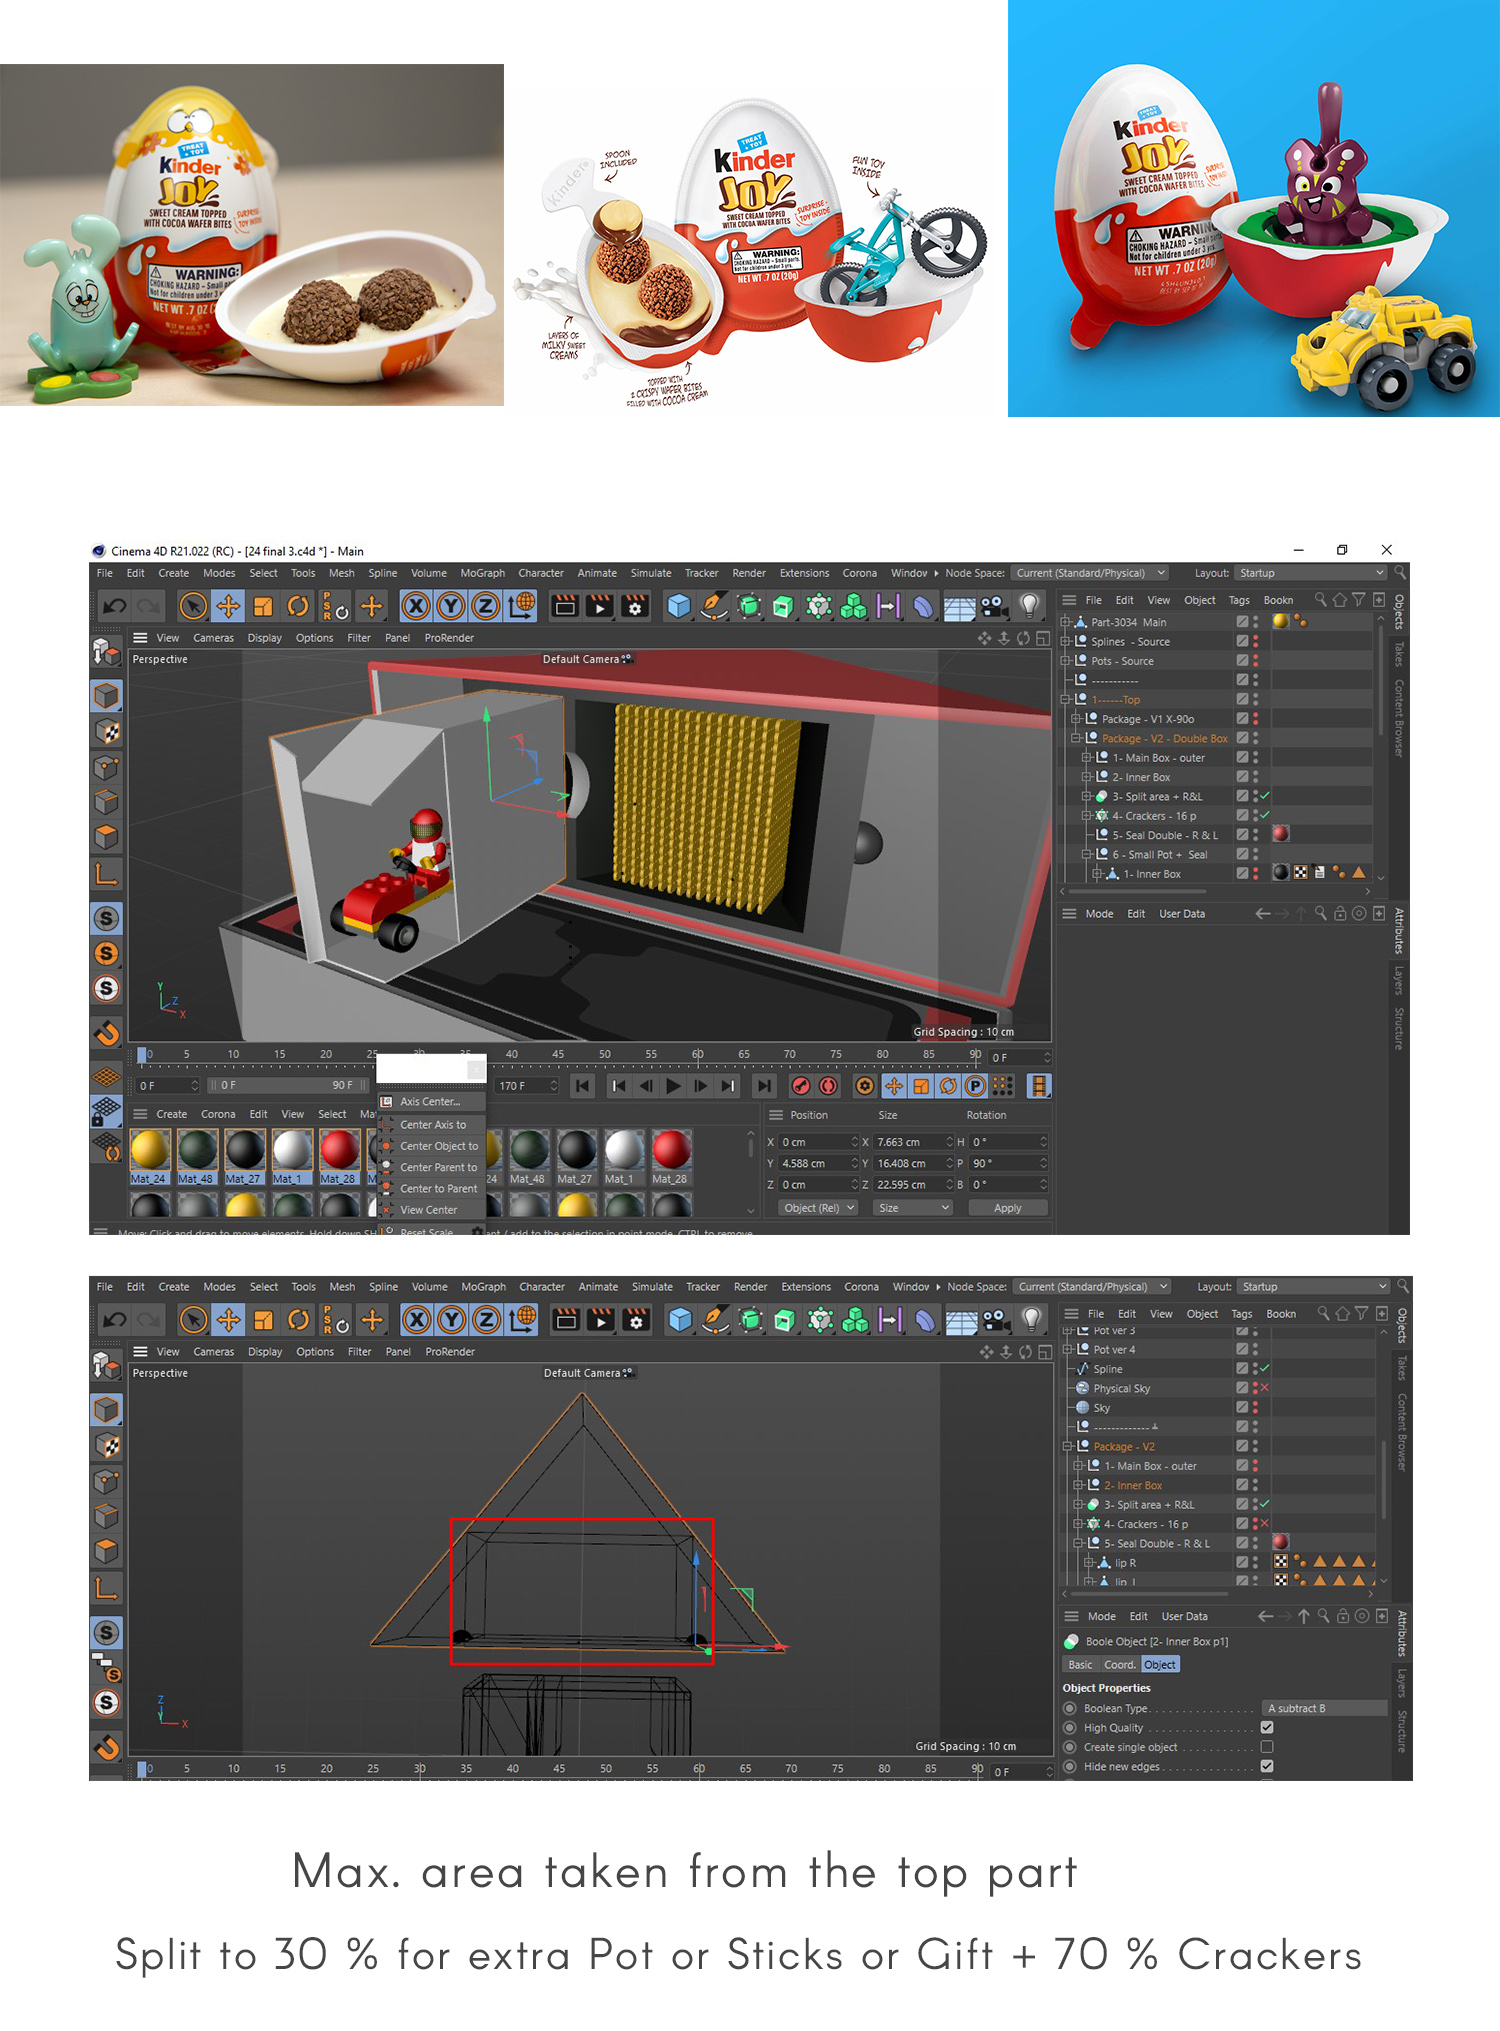1500x2031 pixels.
Task: Click the film strip icon in upper timeline
Action: (1039, 1085)
